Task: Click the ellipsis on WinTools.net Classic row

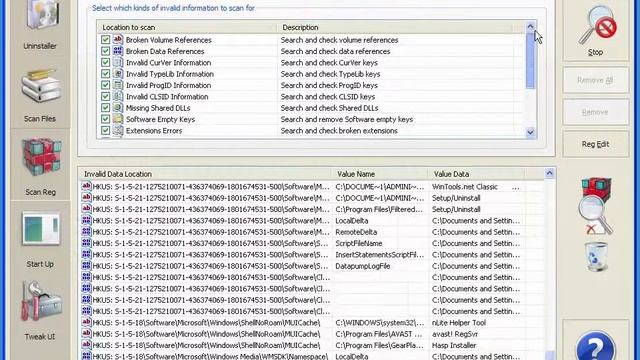Action: 516,187
